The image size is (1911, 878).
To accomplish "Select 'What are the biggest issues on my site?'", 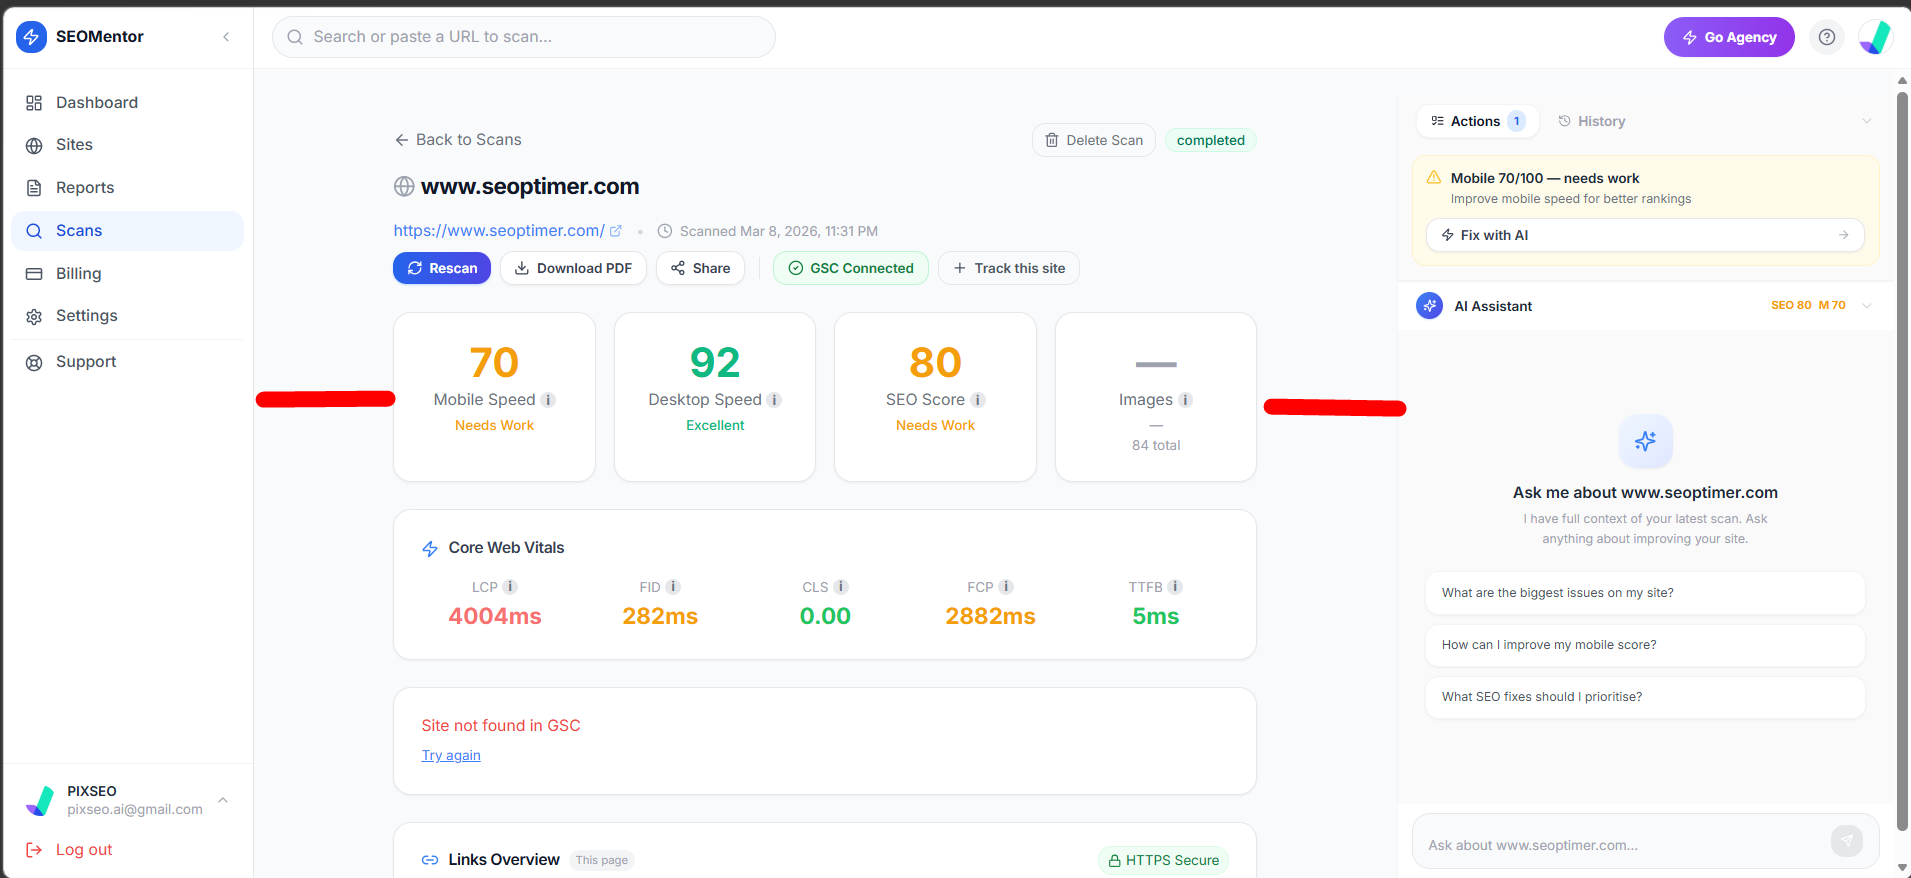I will tap(1645, 593).
